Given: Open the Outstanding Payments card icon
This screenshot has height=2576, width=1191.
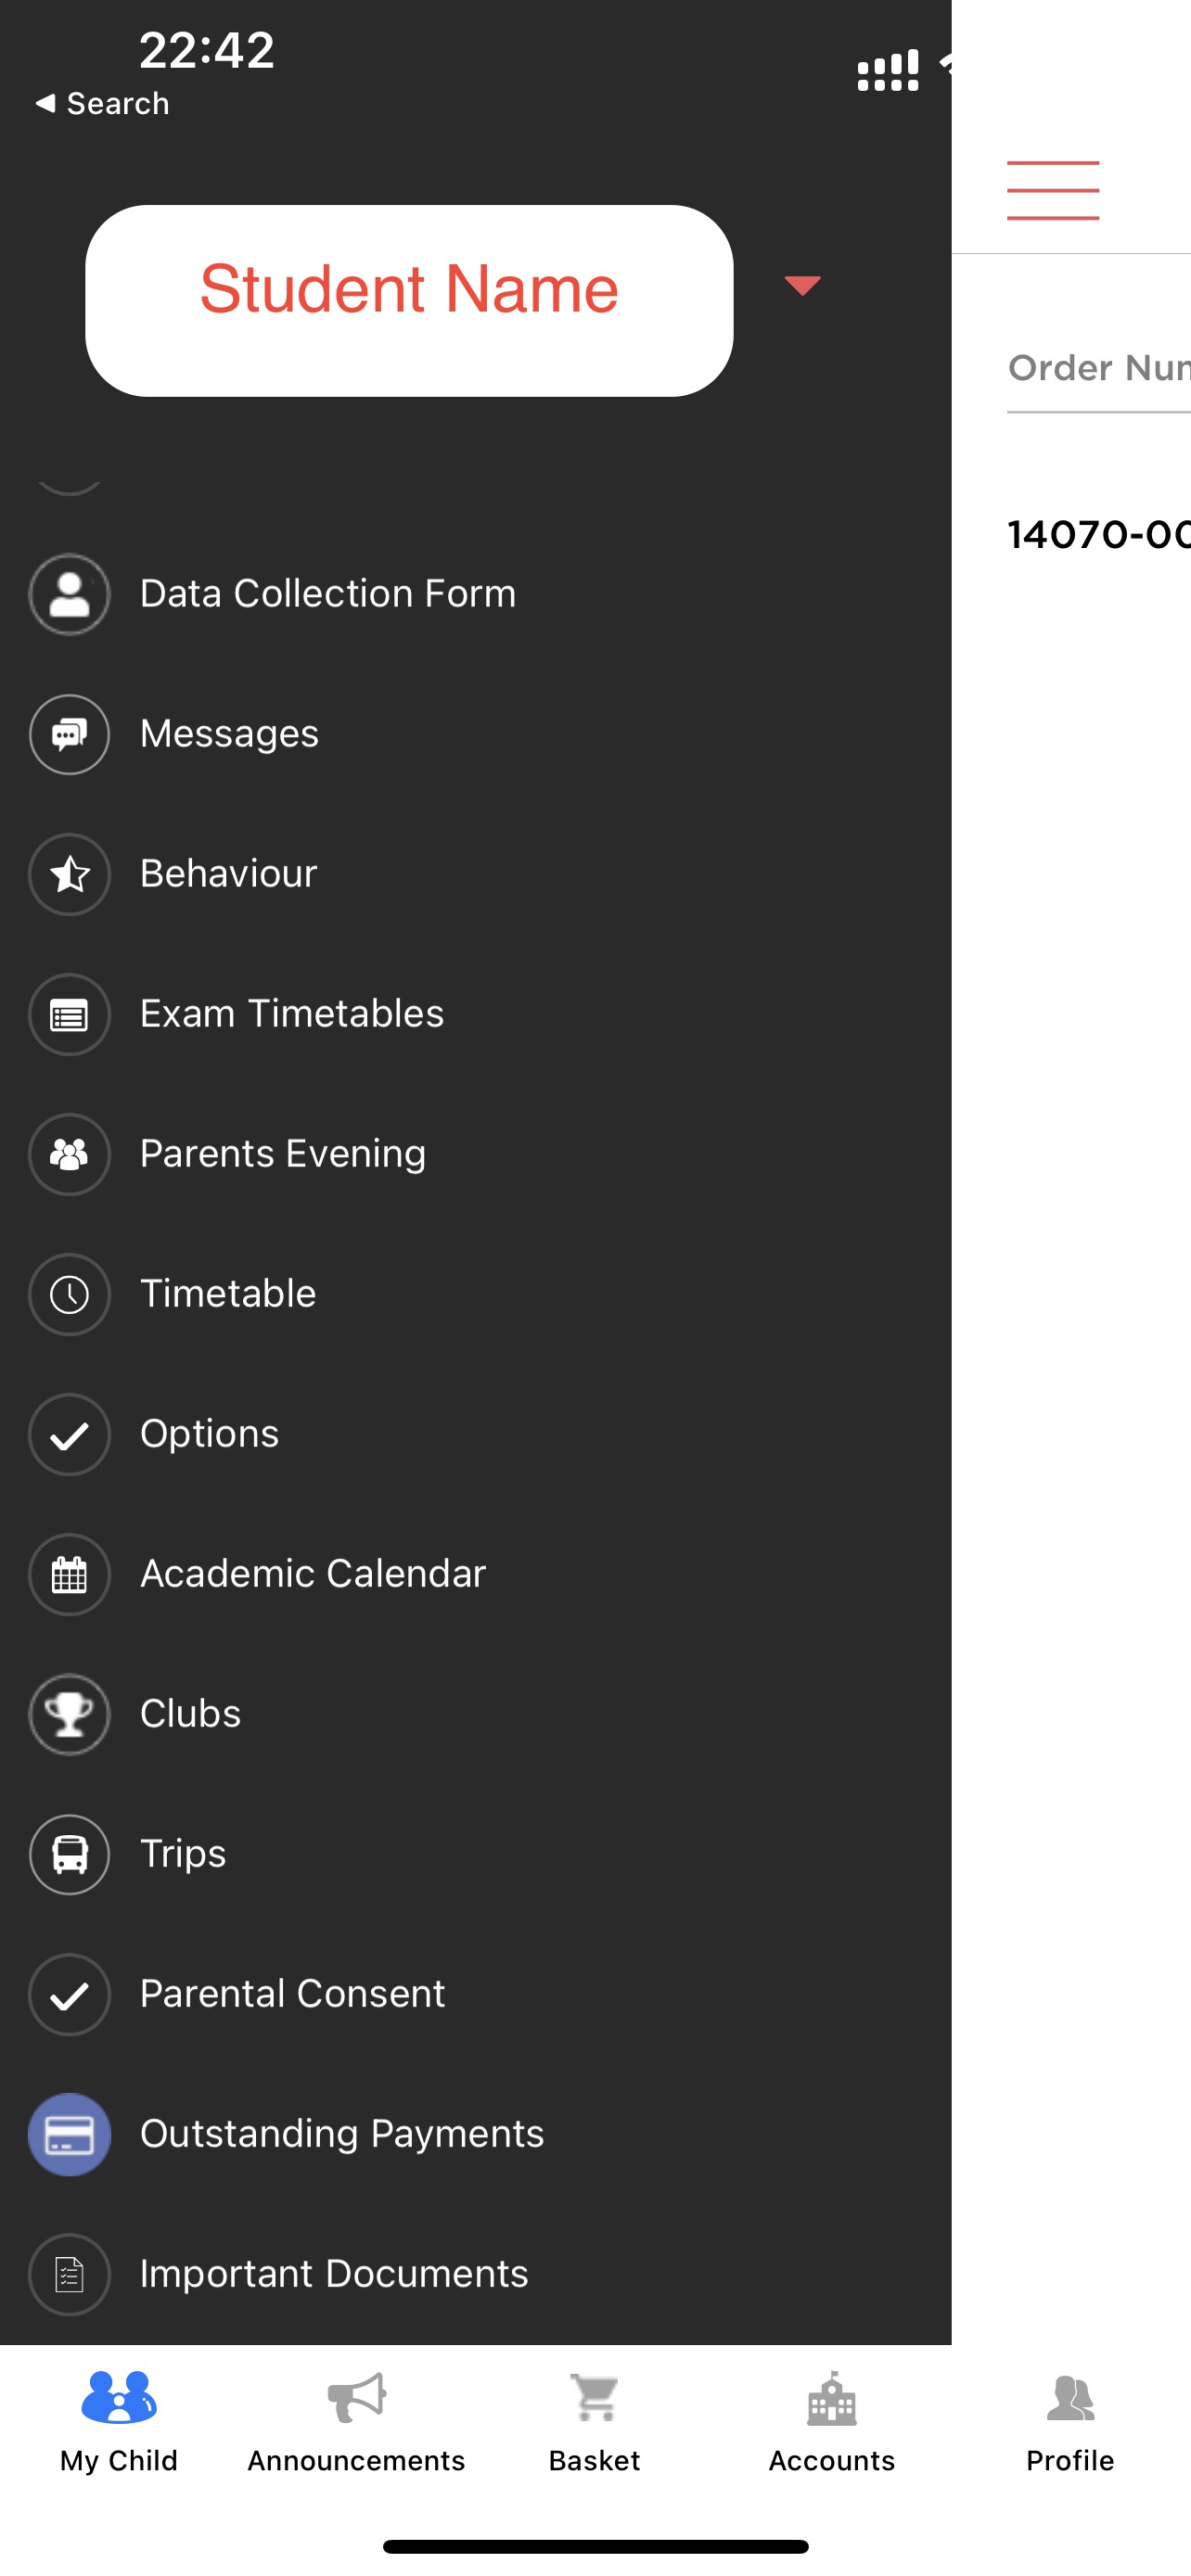Looking at the screenshot, I should point(69,2134).
